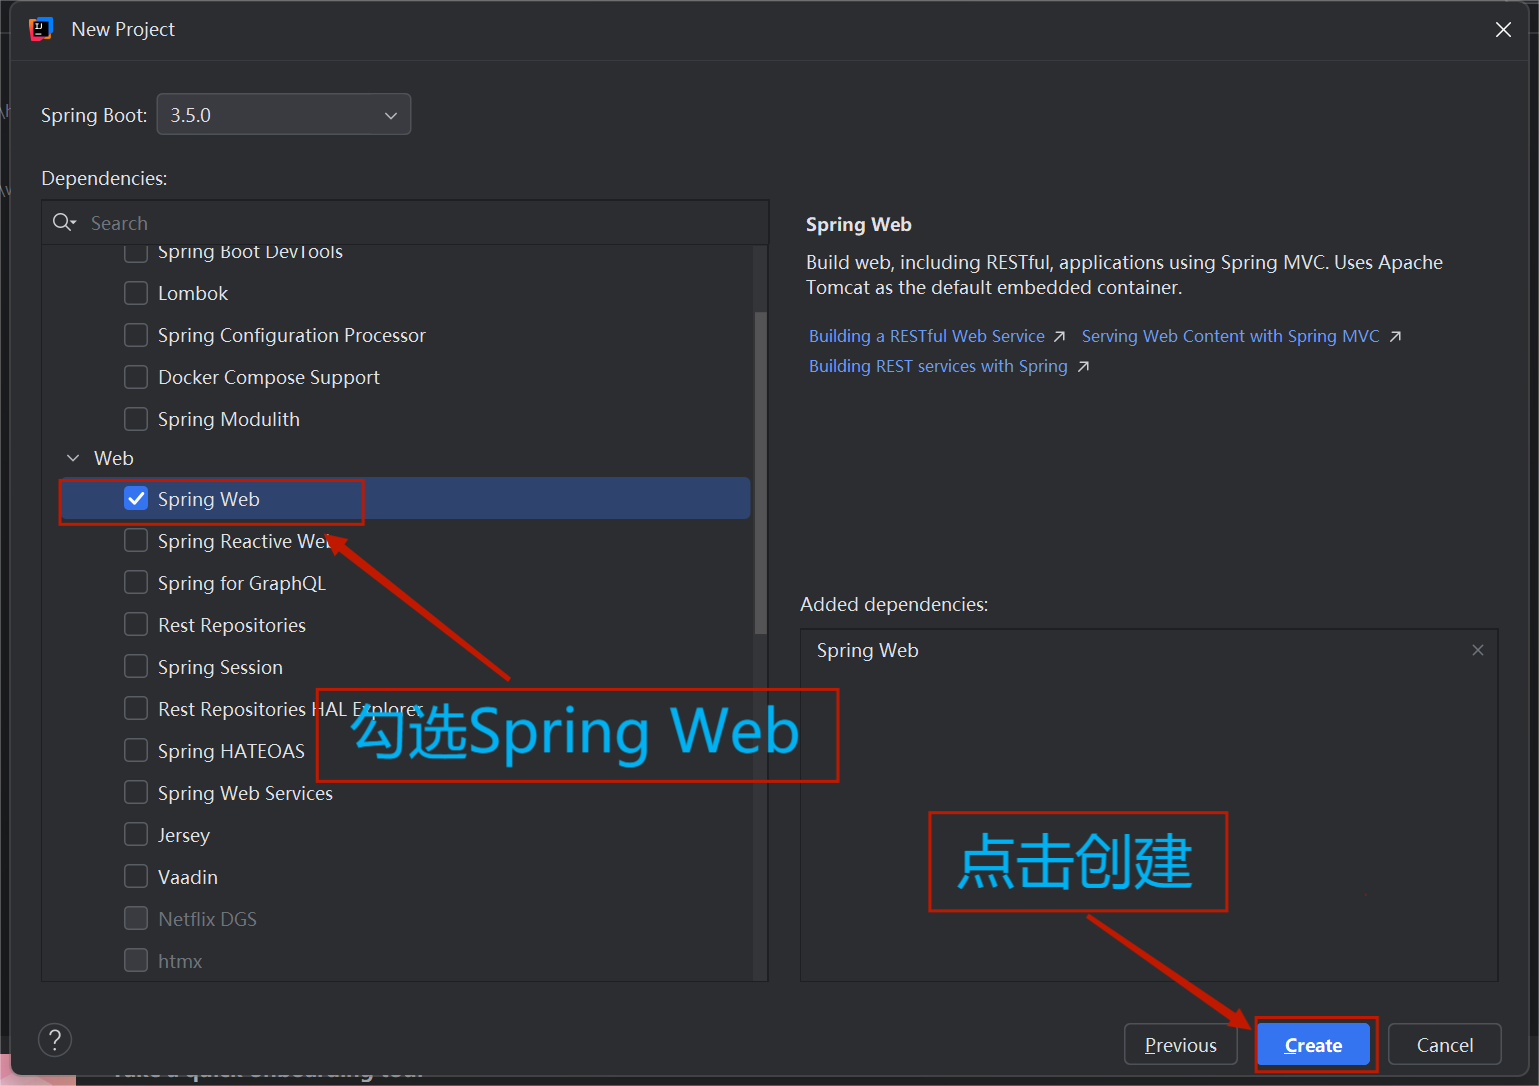Enable Docker Compose Support checkbox
Screen dimensions: 1539x1086
coord(136,377)
